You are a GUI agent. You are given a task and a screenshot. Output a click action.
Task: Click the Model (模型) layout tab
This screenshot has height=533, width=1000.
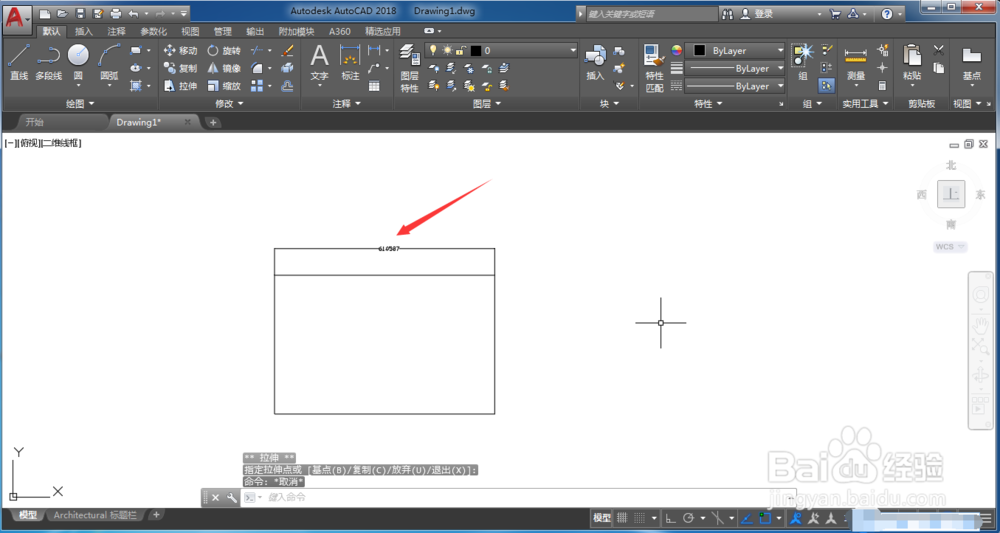click(27, 515)
